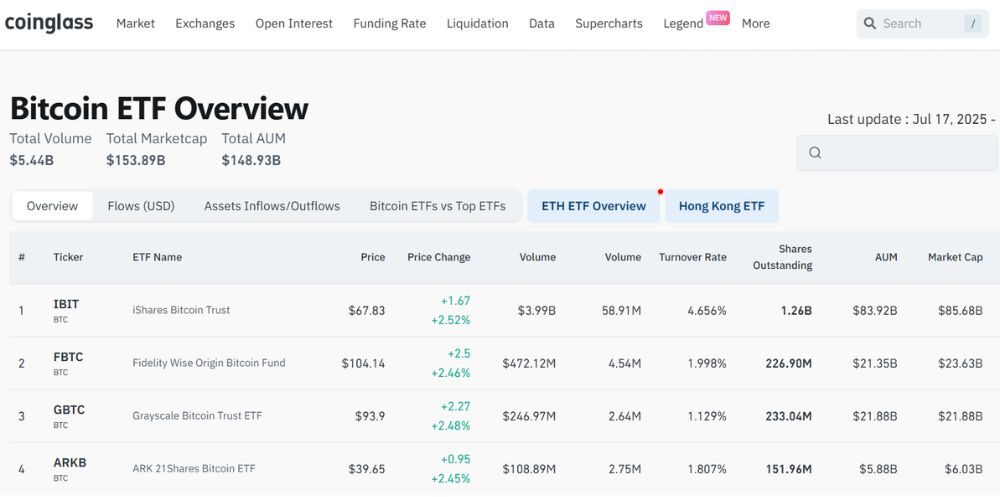1000x497 pixels.
Task: Click the NEW badge beside Legend
Action: (x=717, y=17)
